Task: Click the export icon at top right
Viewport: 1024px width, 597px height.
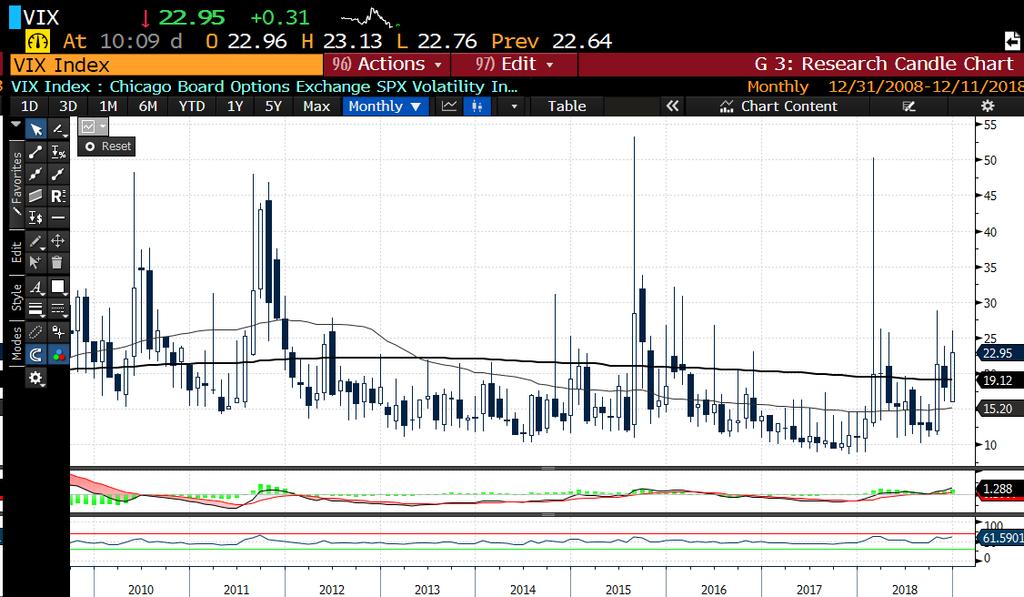Action: click(x=1013, y=40)
